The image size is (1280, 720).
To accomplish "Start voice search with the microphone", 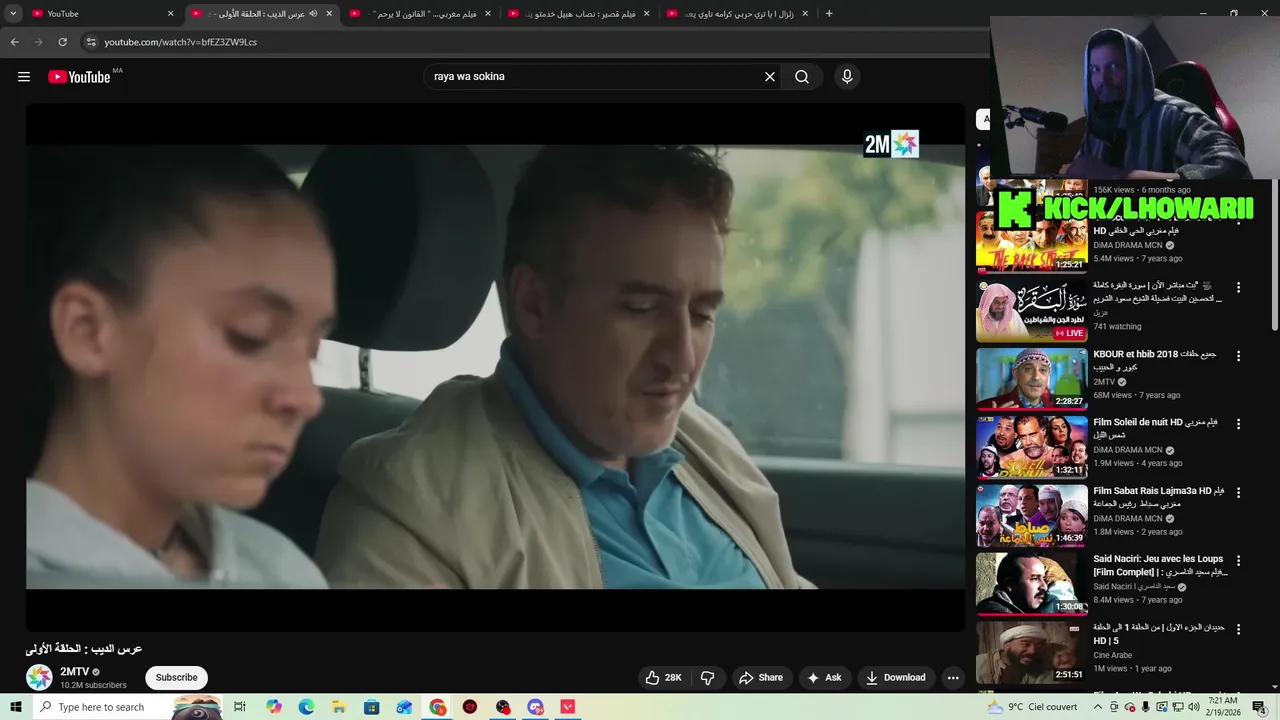I will point(847,77).
